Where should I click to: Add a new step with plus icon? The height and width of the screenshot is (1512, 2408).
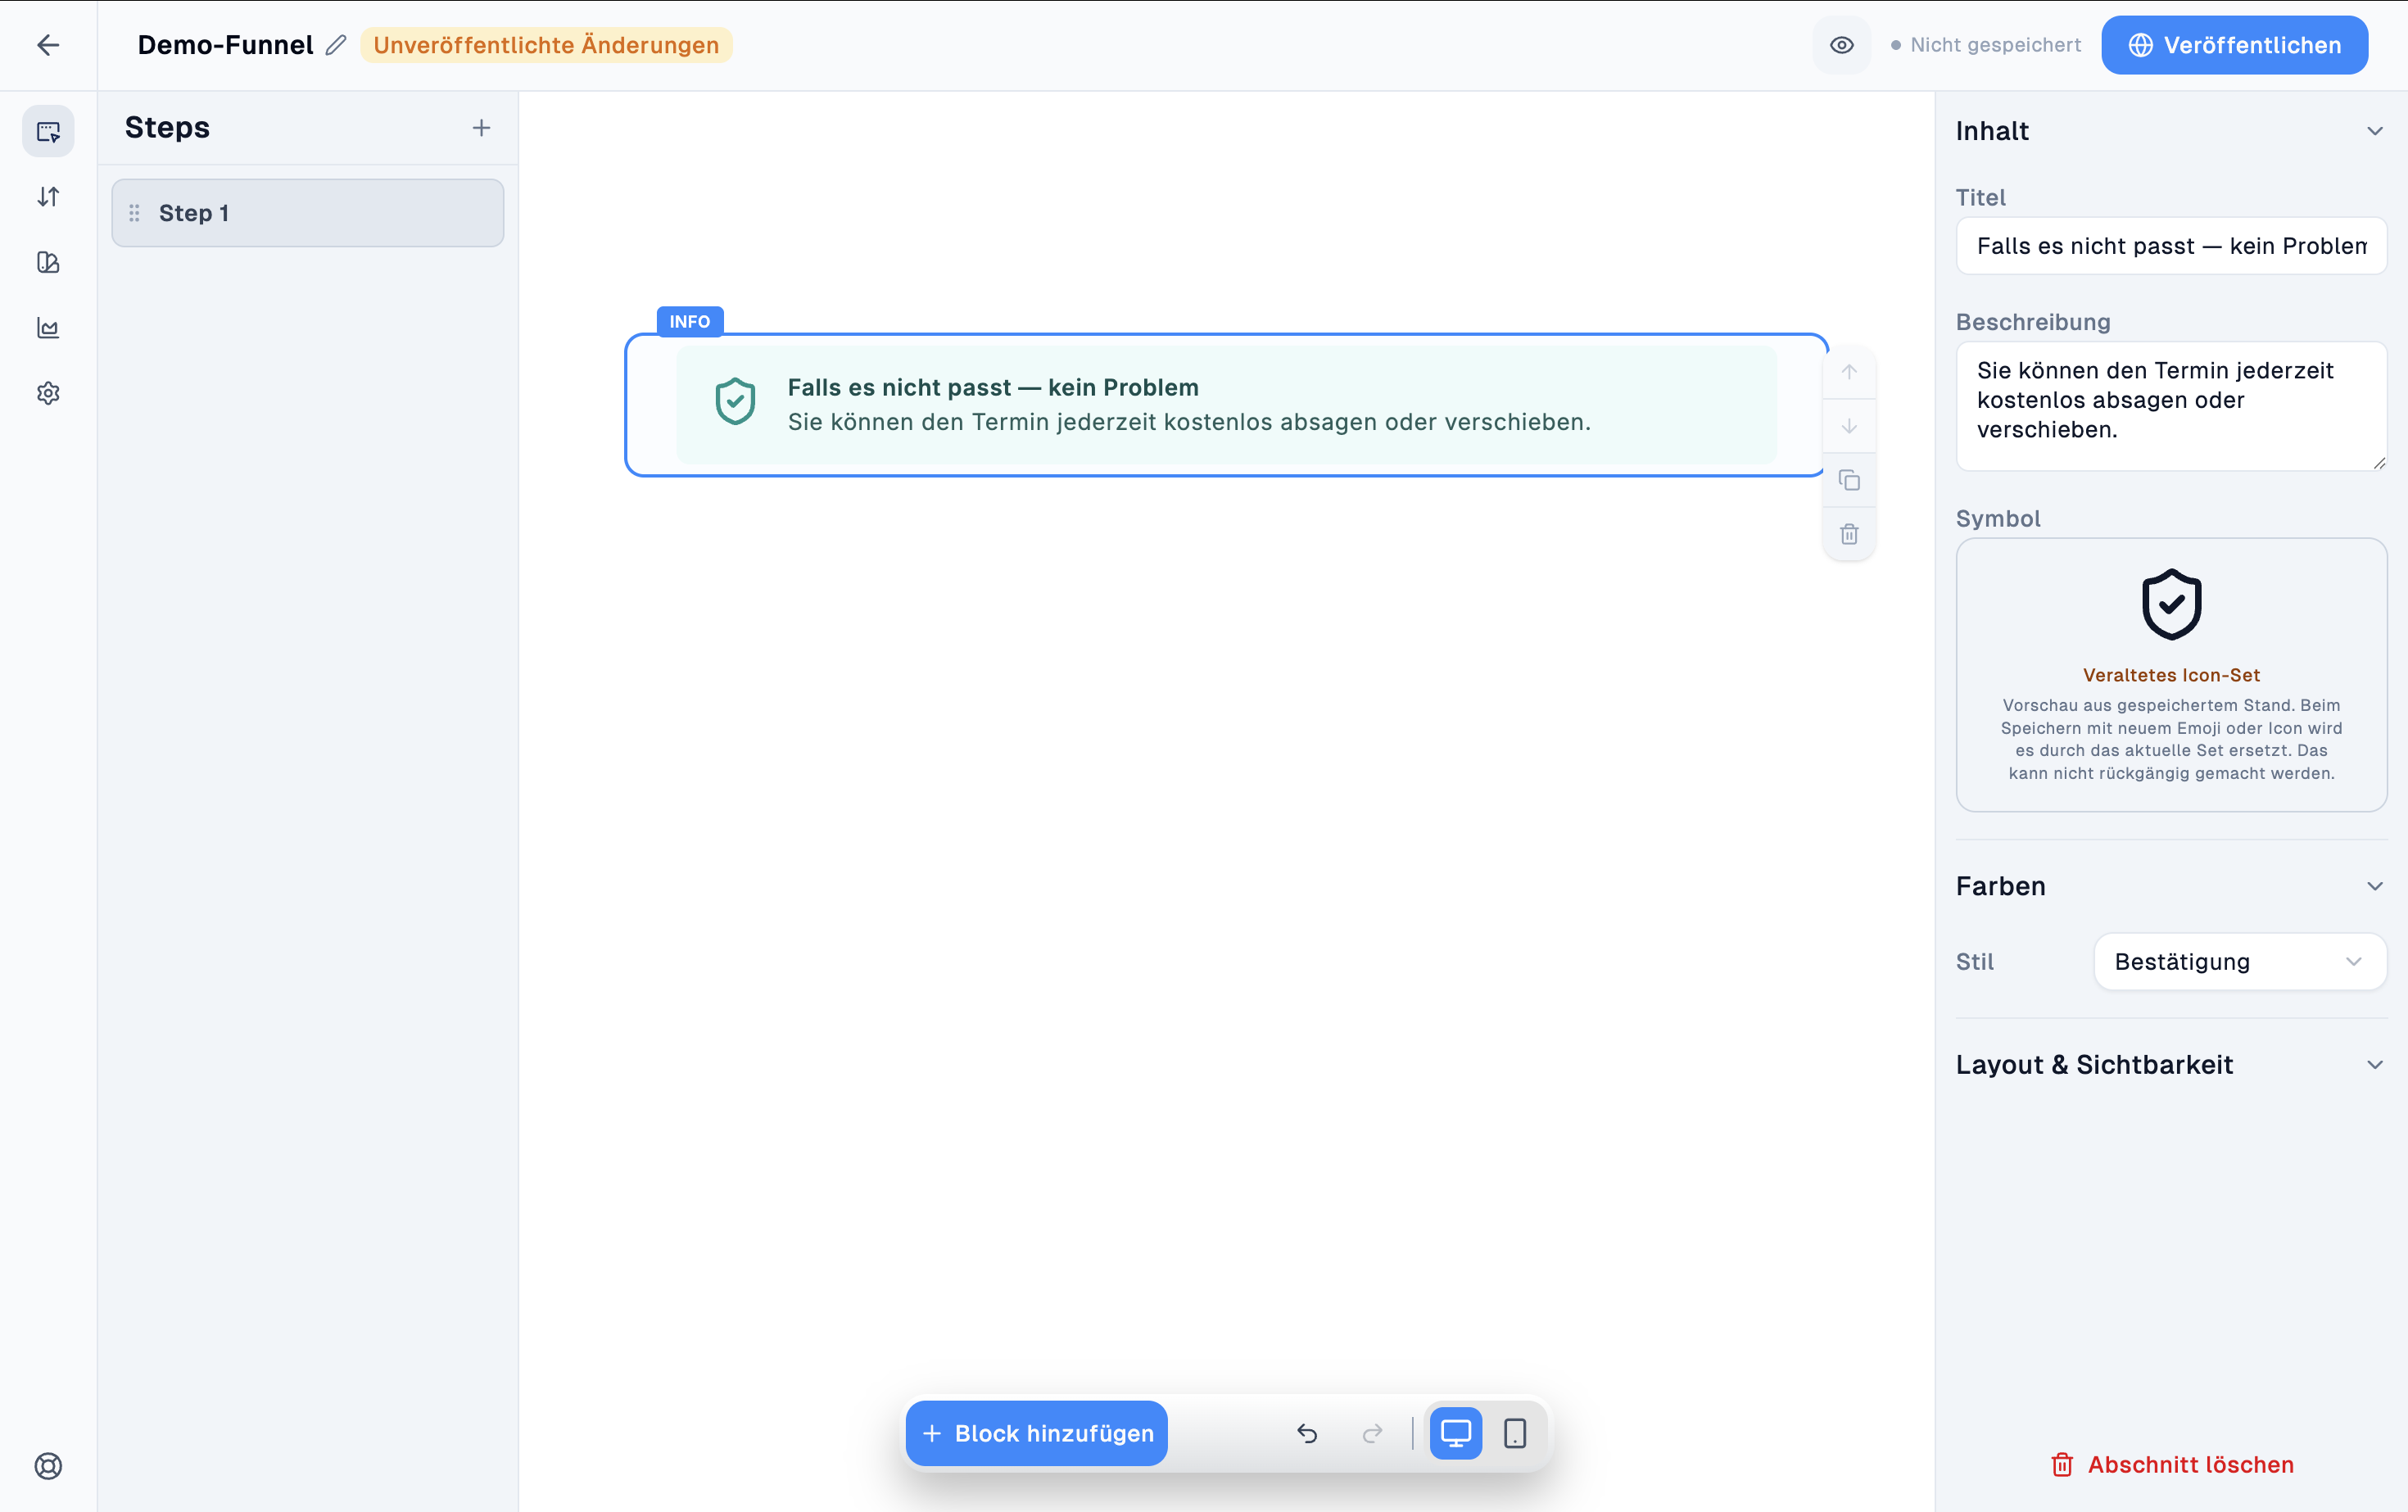click(x=481, y=128)
